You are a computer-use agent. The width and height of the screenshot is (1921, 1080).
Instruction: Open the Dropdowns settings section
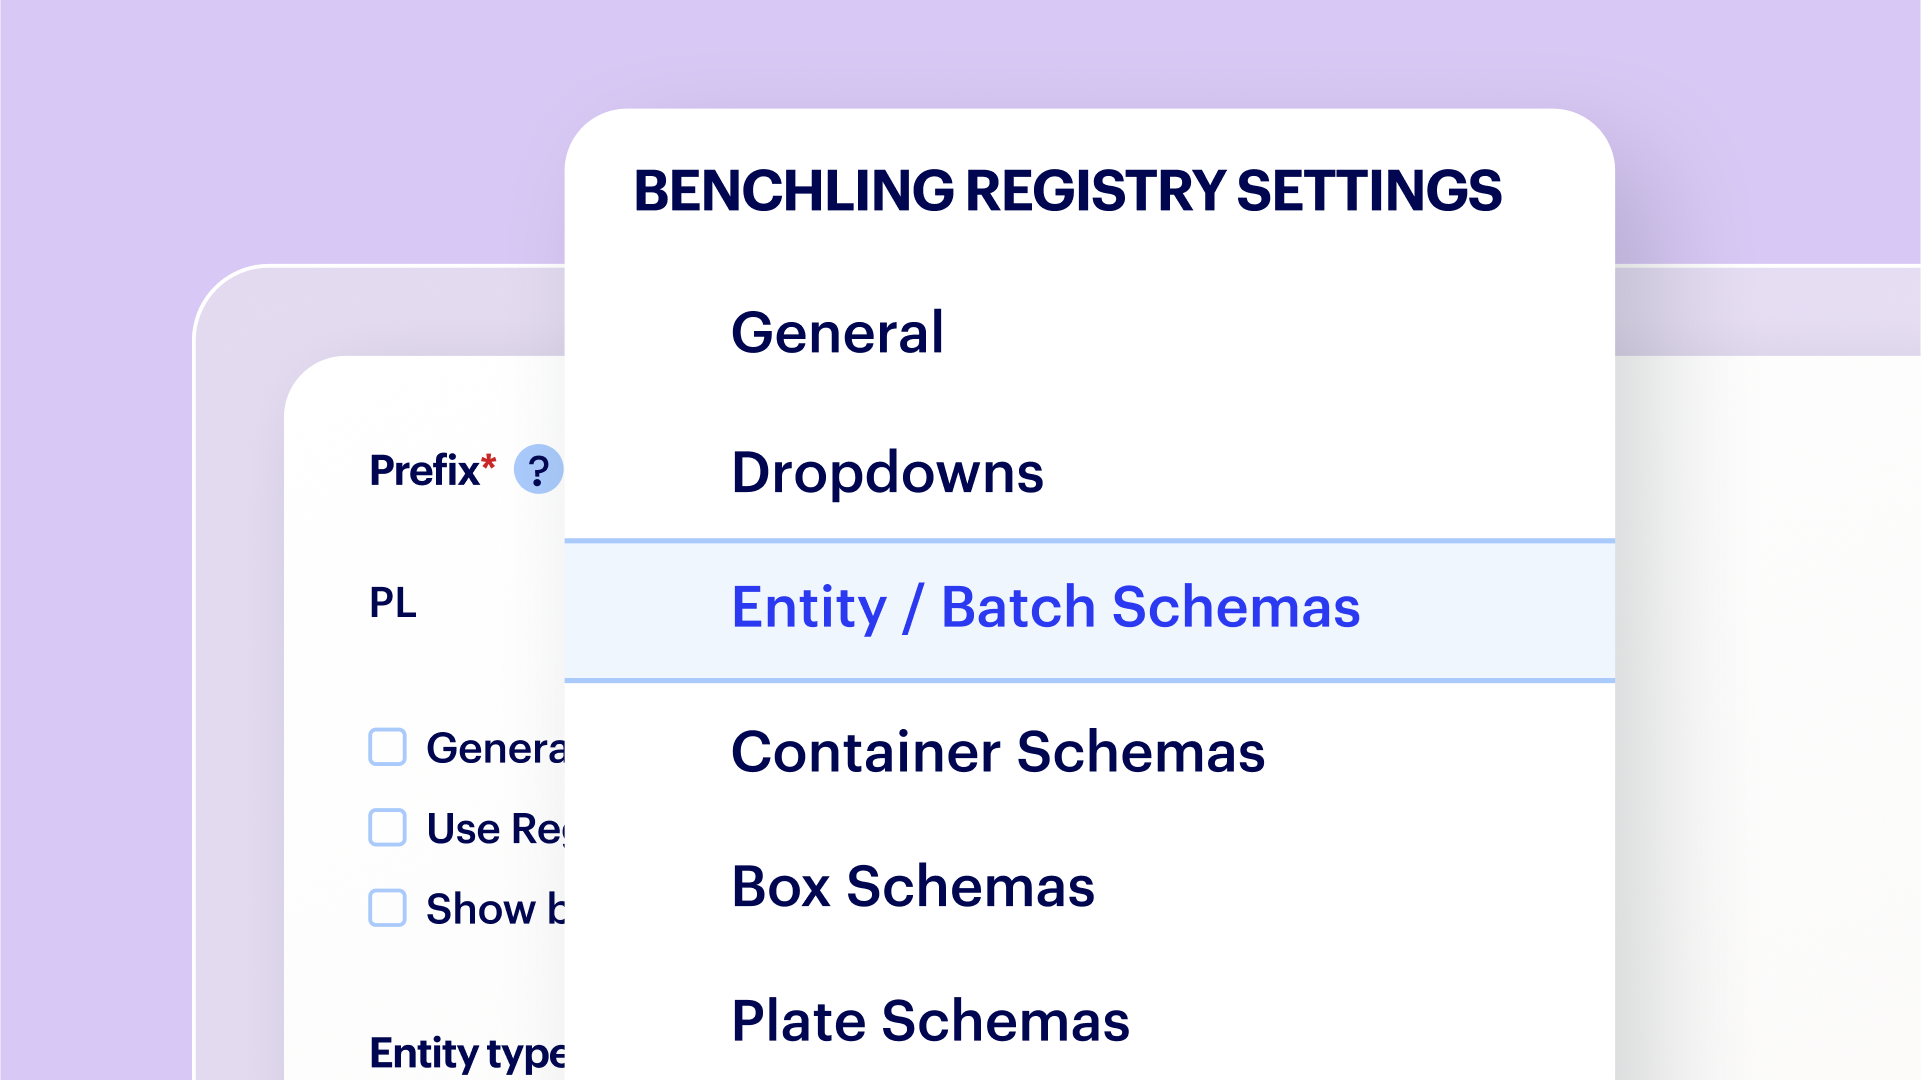coord(888,473)
